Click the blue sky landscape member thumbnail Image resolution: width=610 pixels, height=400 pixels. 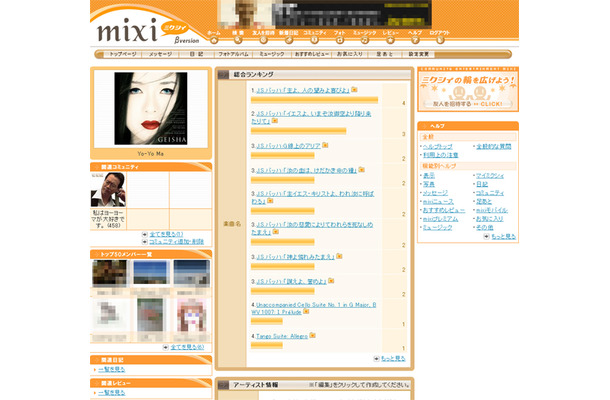151,272
